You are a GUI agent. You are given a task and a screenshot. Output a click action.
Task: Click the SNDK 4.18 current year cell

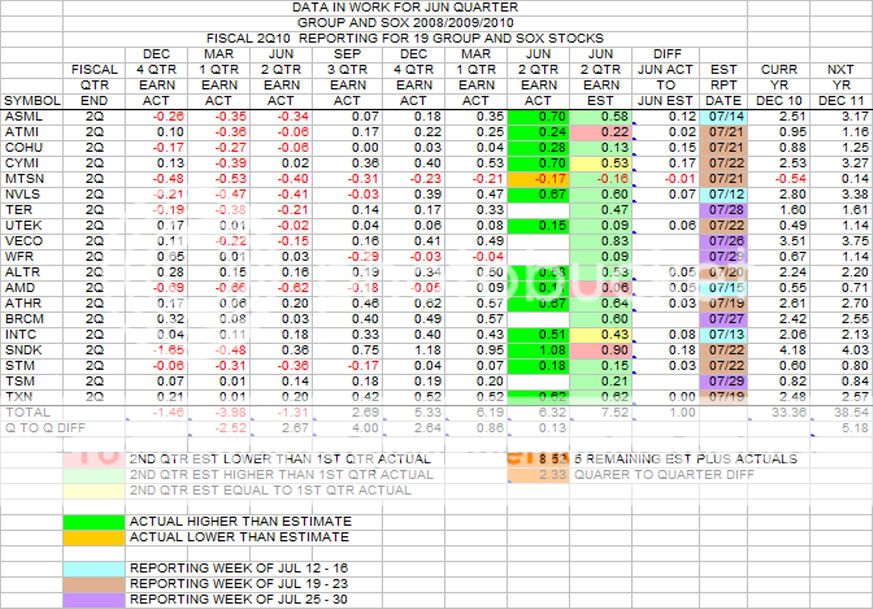(780, 350)
